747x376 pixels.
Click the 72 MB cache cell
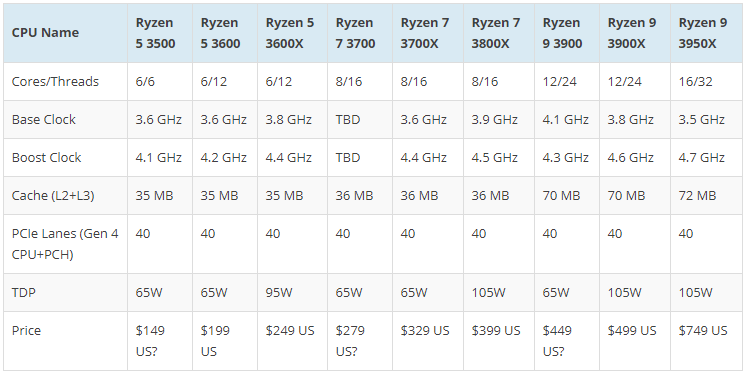tap(707, 196)
